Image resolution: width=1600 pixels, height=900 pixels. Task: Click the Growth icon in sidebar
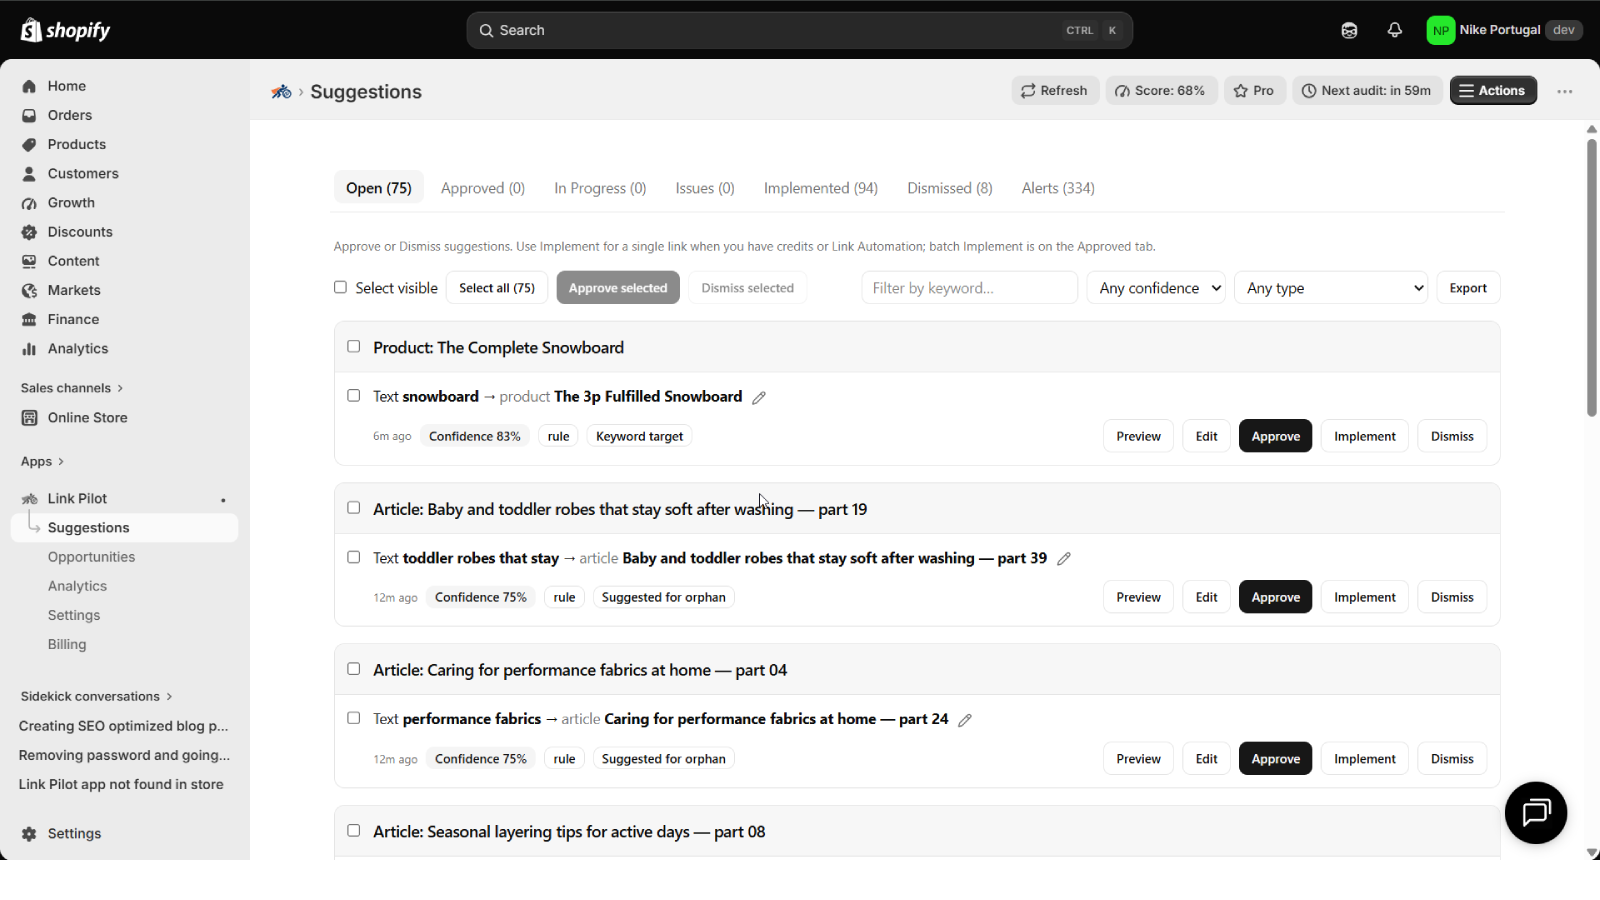pyautogui.click(x=29, y=203)
